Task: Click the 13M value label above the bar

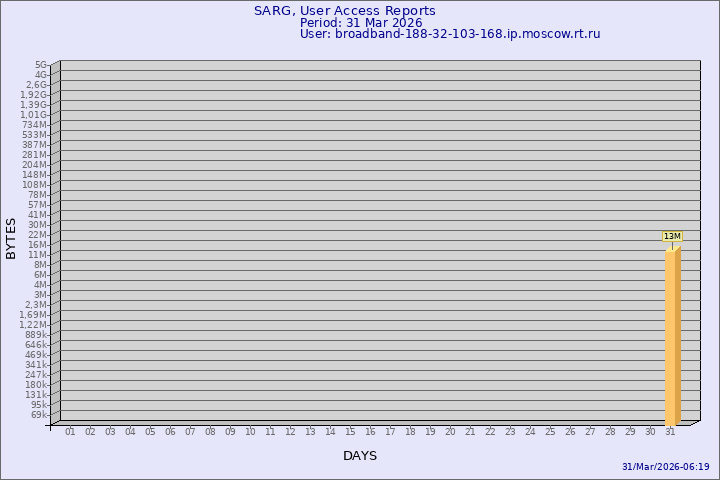Action: click(x=672, y=236)
